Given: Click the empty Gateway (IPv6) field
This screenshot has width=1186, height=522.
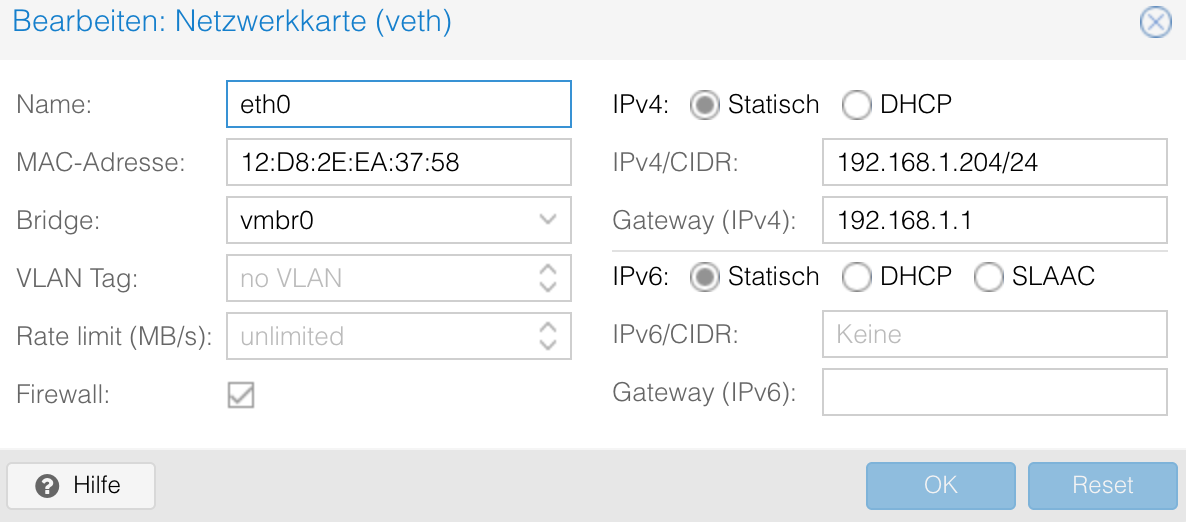Looking at the screenshot, I should [x=994, y=392].
